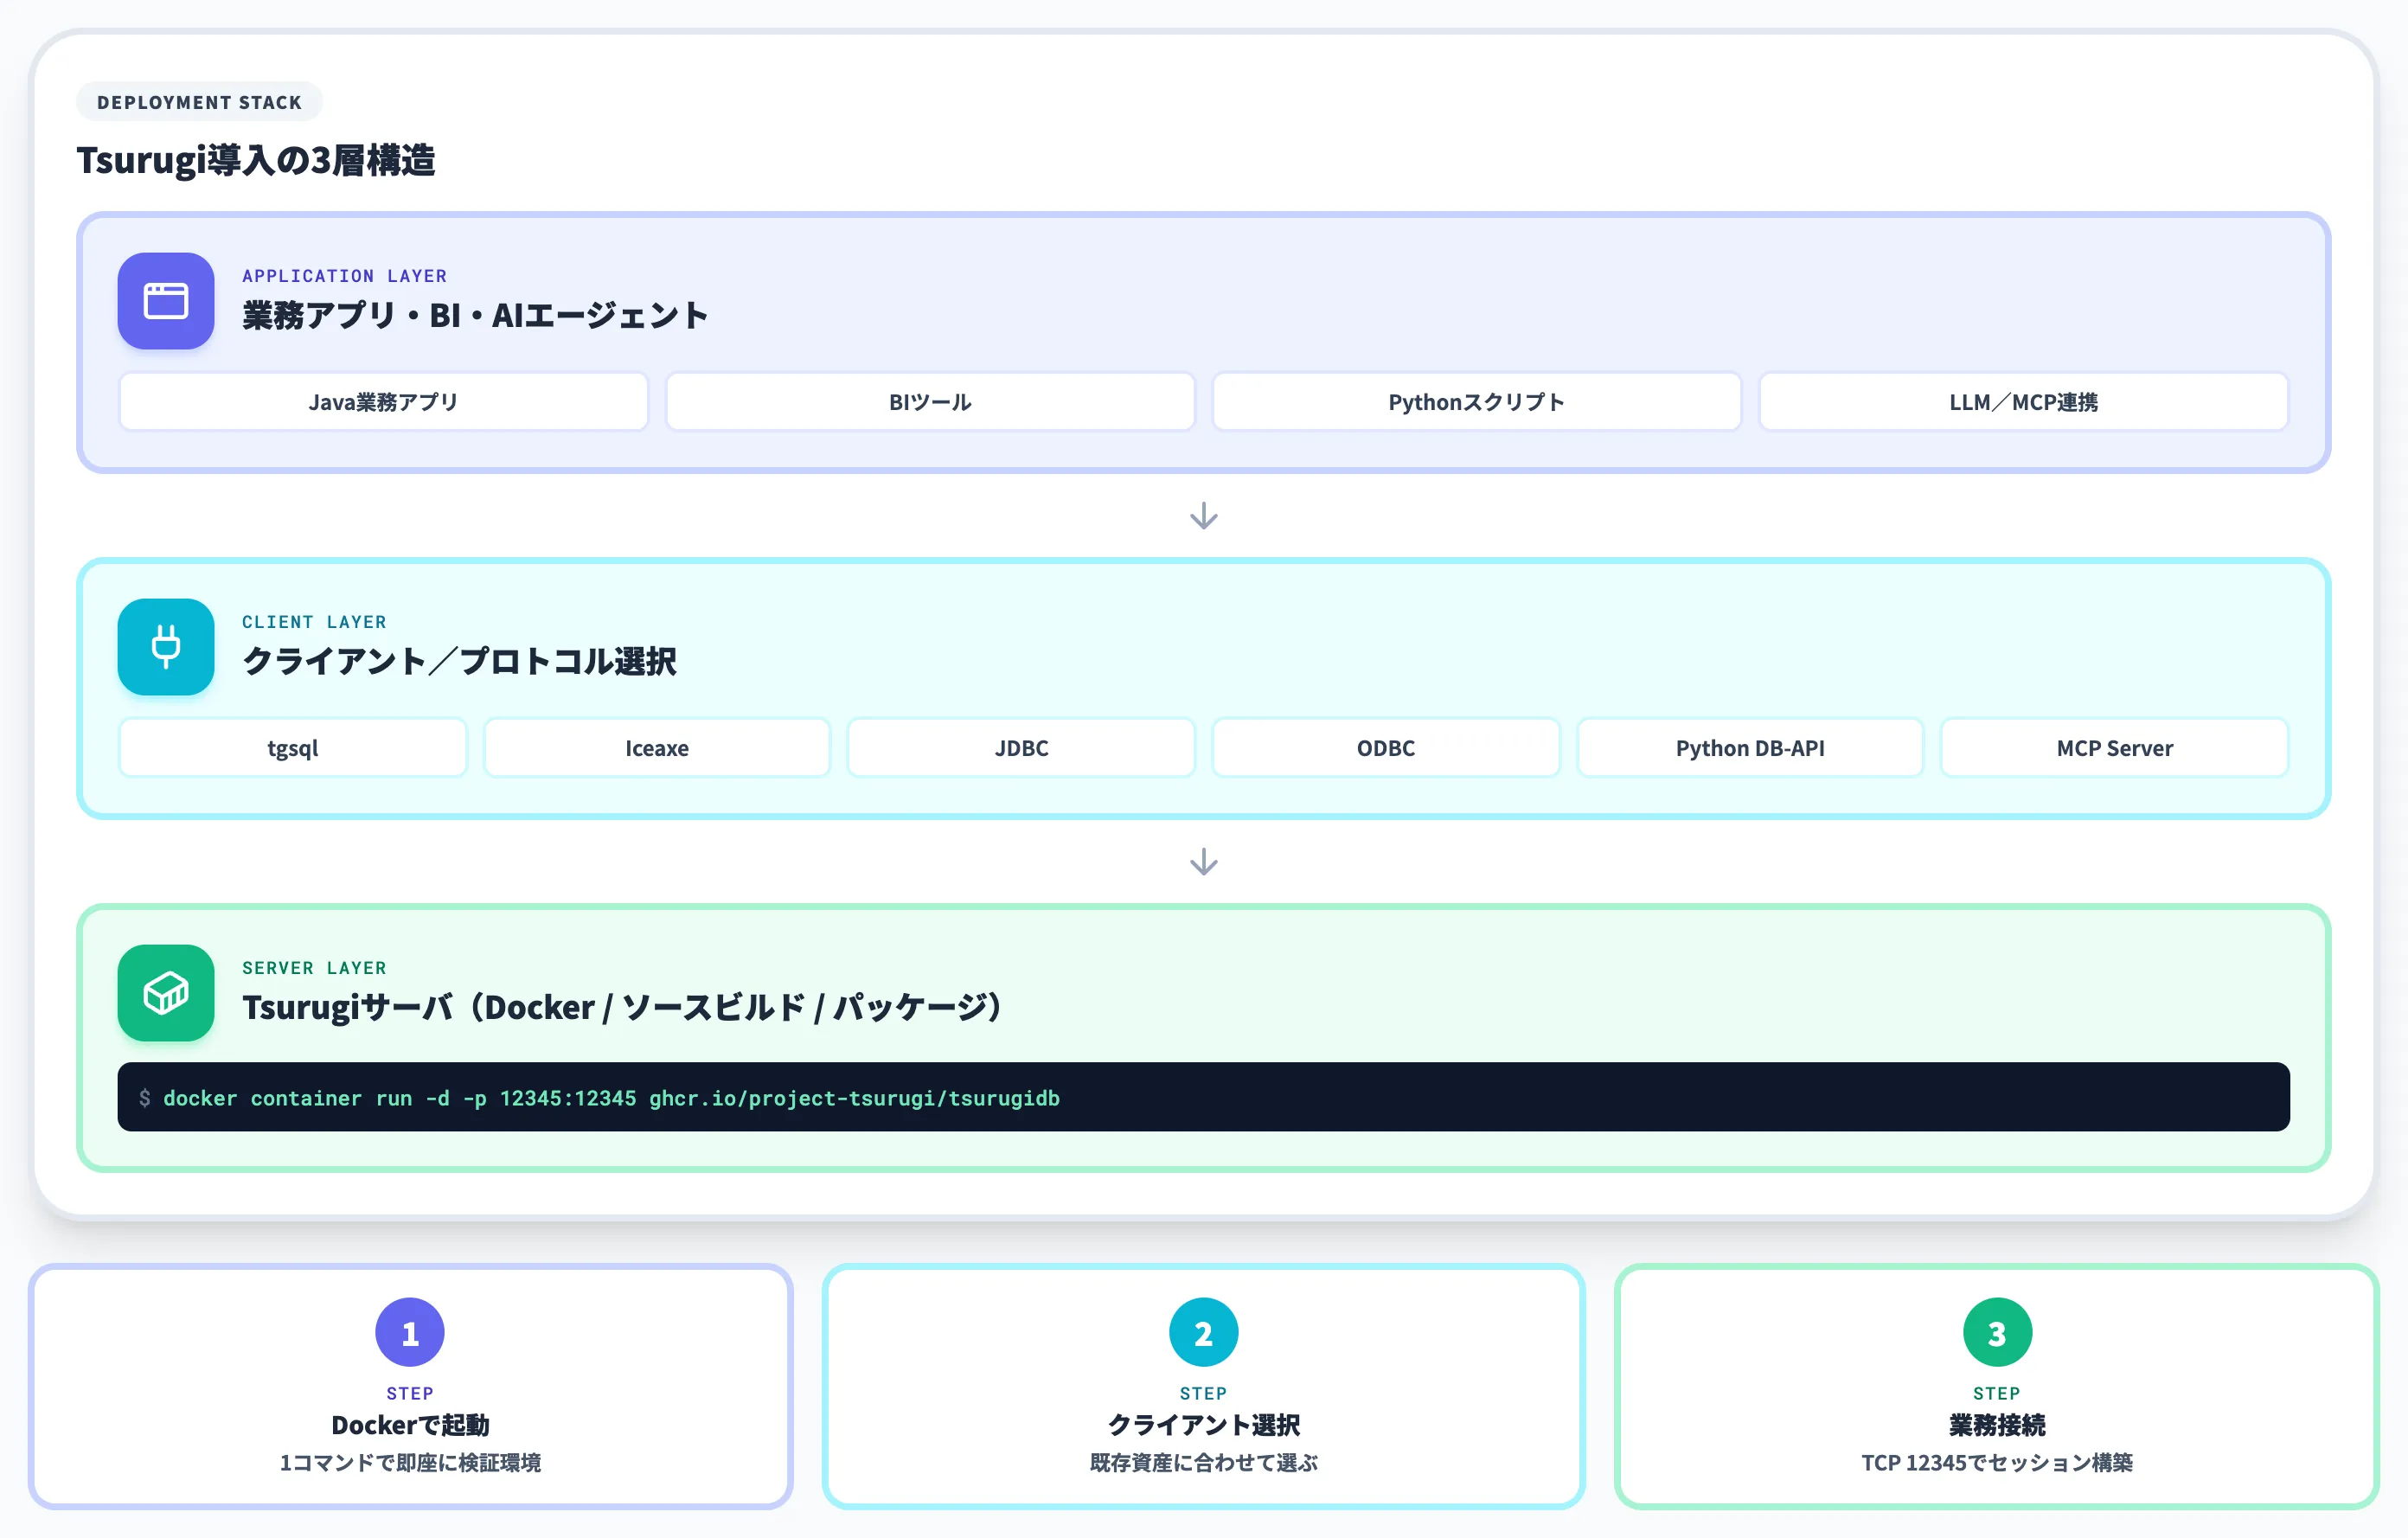The width and height of the screenshot is (2408, 1538).
Task: Click the step 3 numbered circle
Action: (1997, 1332)
